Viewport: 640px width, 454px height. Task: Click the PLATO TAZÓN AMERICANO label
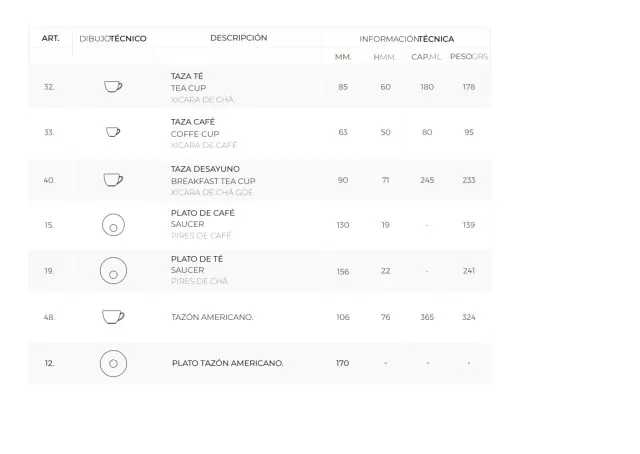[228, 363]
